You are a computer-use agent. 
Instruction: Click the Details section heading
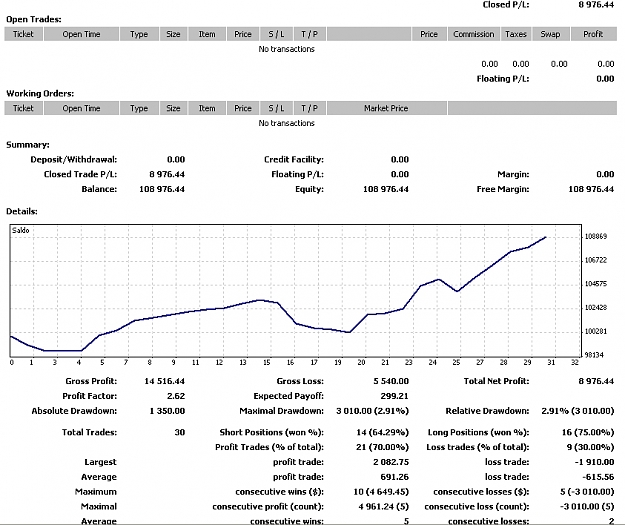pyautogui.click(x=22, y=211)
